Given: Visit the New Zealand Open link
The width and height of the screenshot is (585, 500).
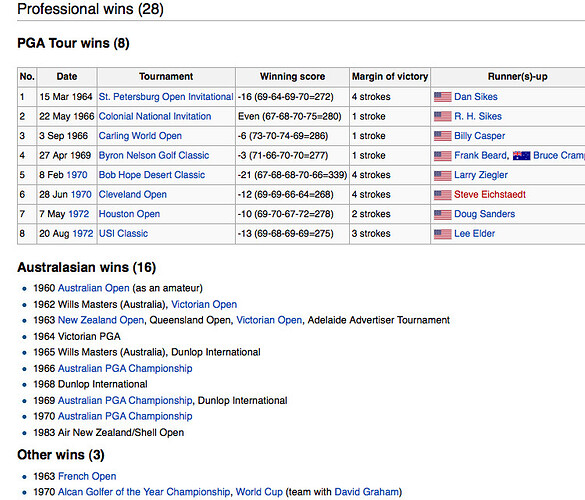Looking at the screenshot, I should [x=101, y=320].
